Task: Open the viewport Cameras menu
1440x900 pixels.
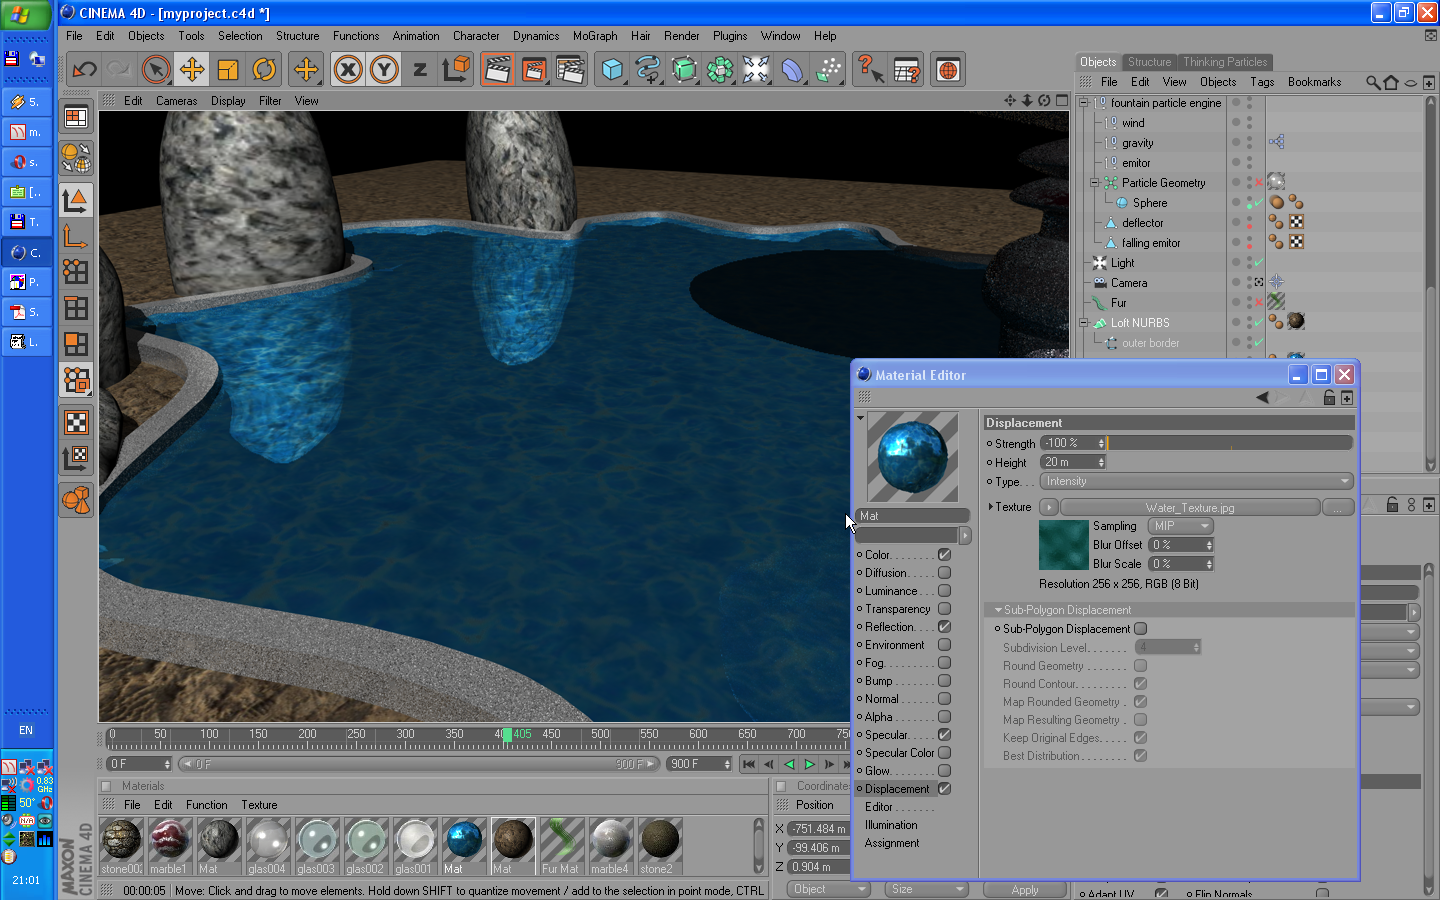Action: point(176,101)
